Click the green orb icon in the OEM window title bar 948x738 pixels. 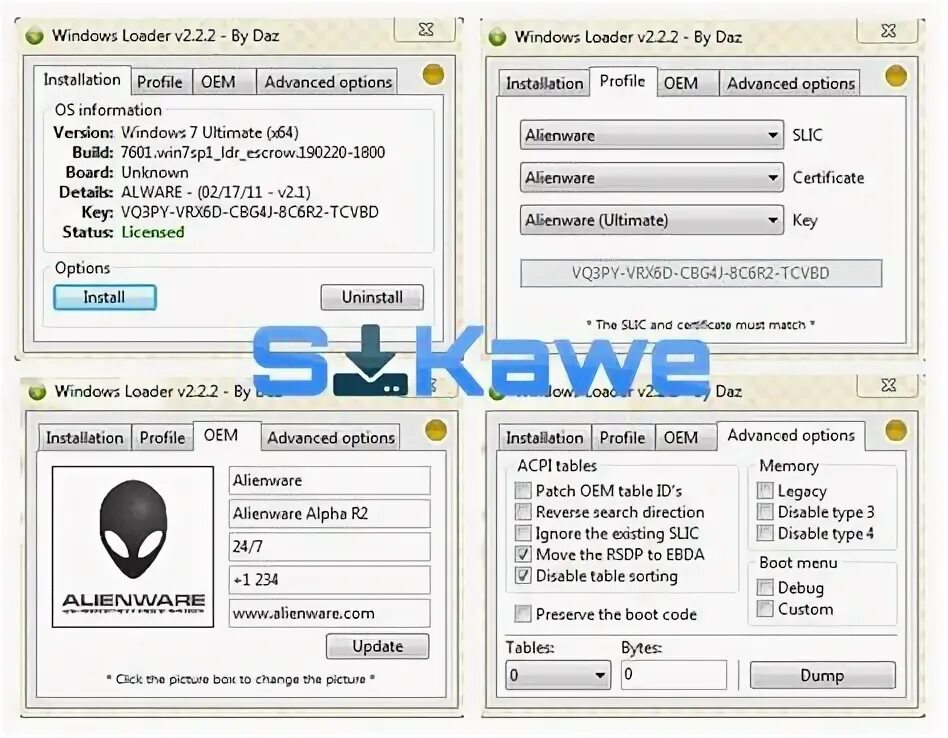(x=37, y=391)
